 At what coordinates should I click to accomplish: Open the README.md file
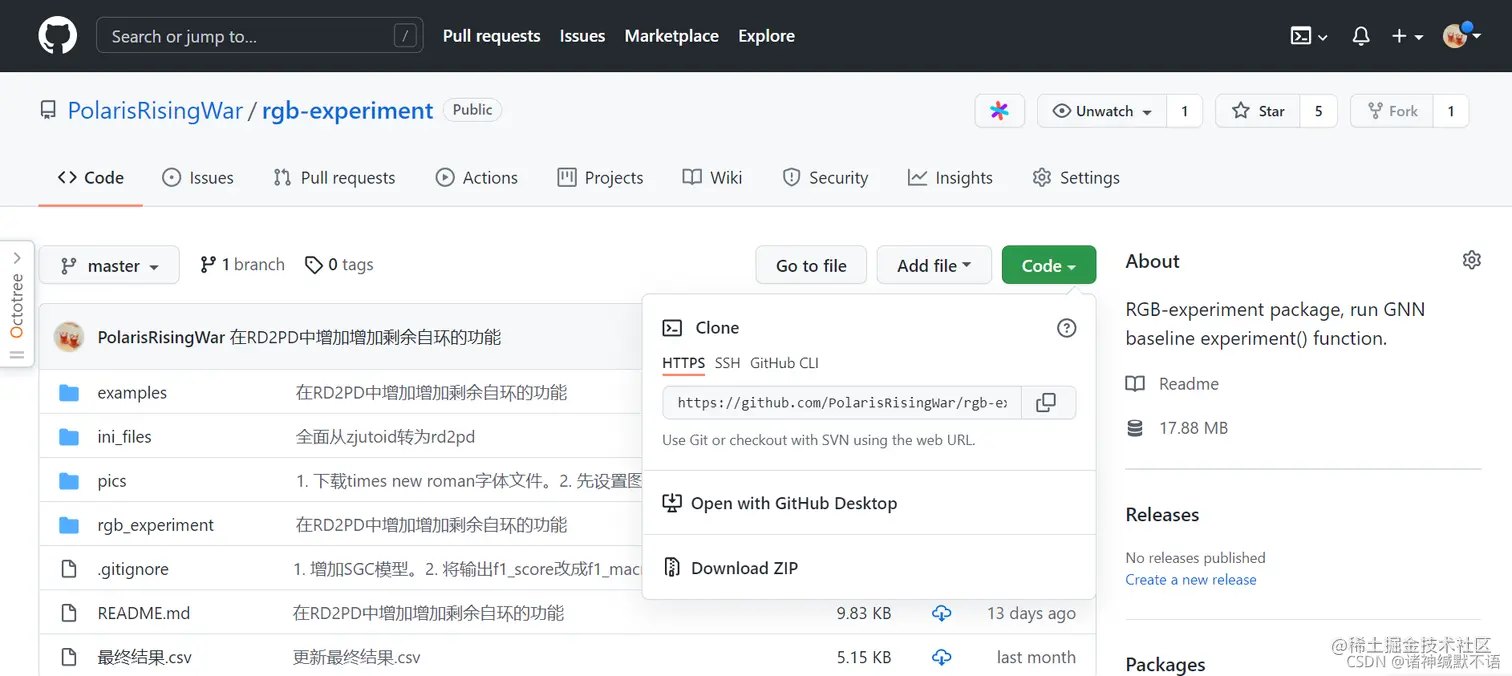143,613
